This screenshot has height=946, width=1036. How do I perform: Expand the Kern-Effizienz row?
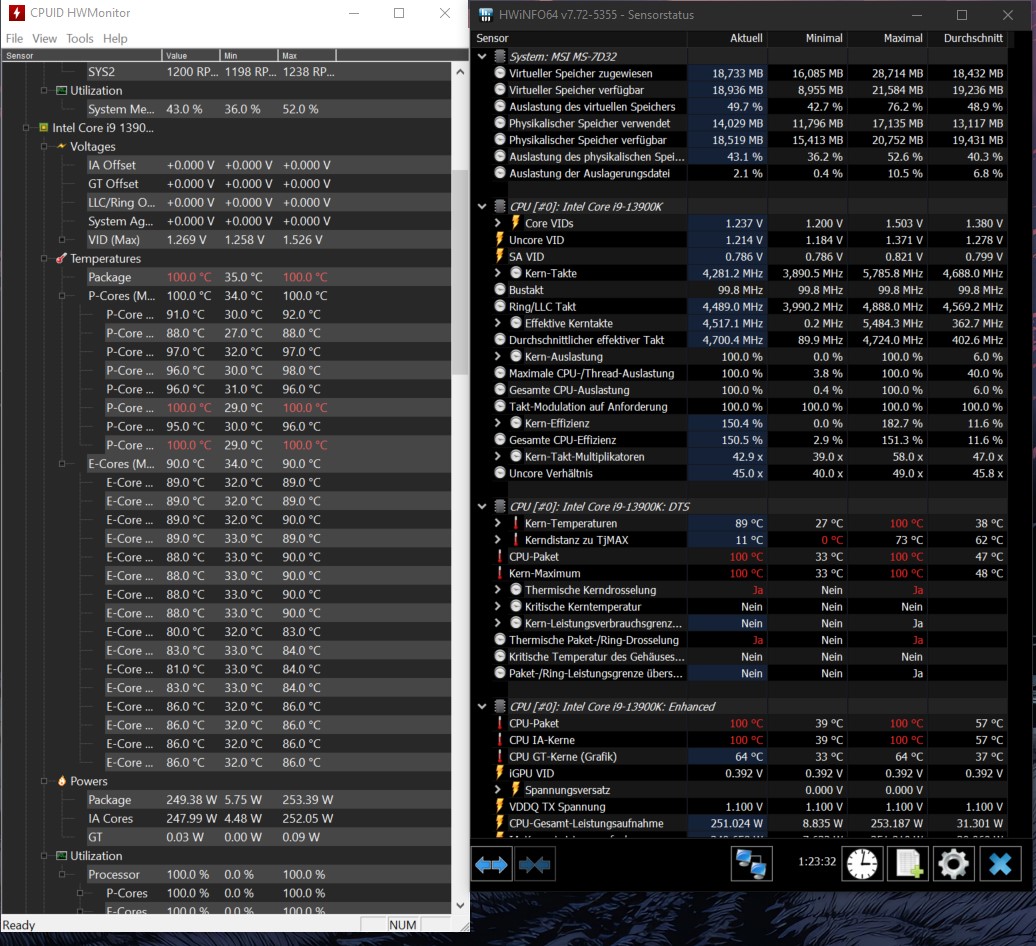tap(498, 423)
